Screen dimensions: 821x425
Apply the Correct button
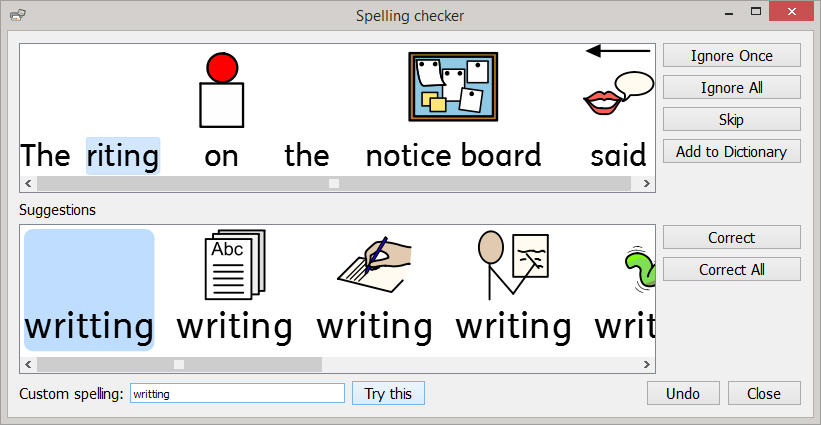(x=731, y=237)
